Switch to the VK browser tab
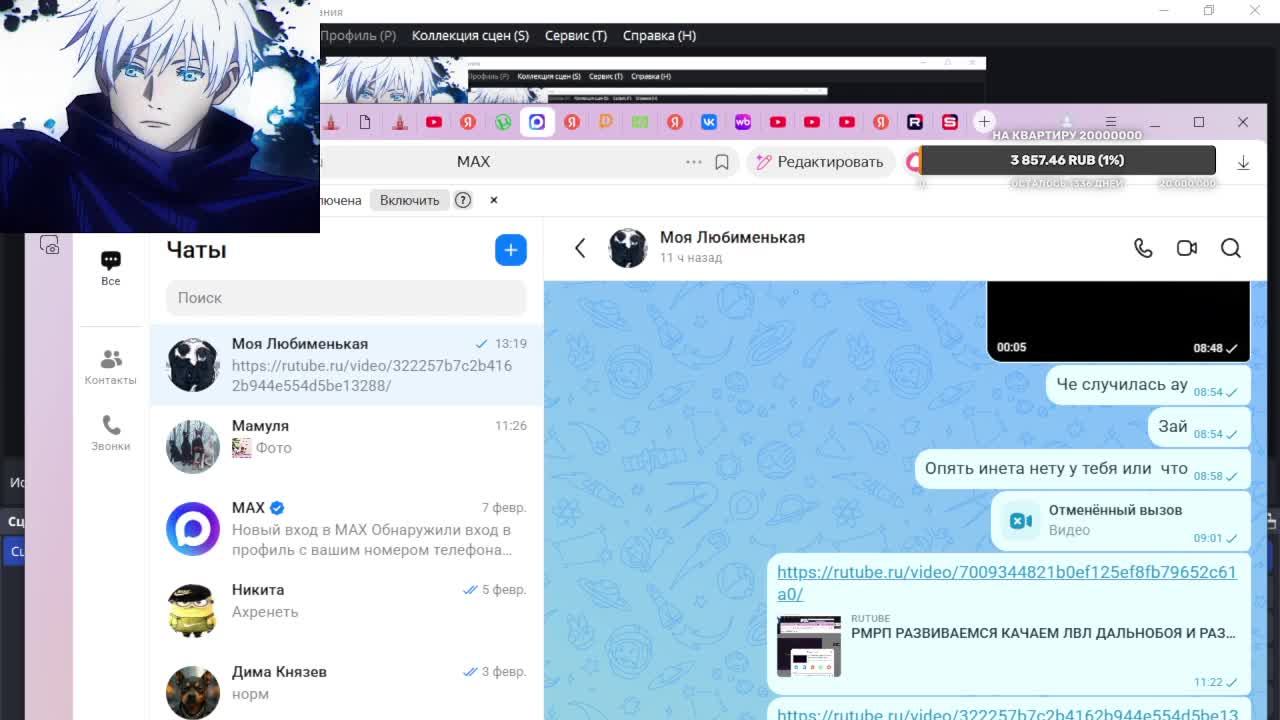Image resolution: width=1280 pixels, height=720 pixels. [709, 122]
